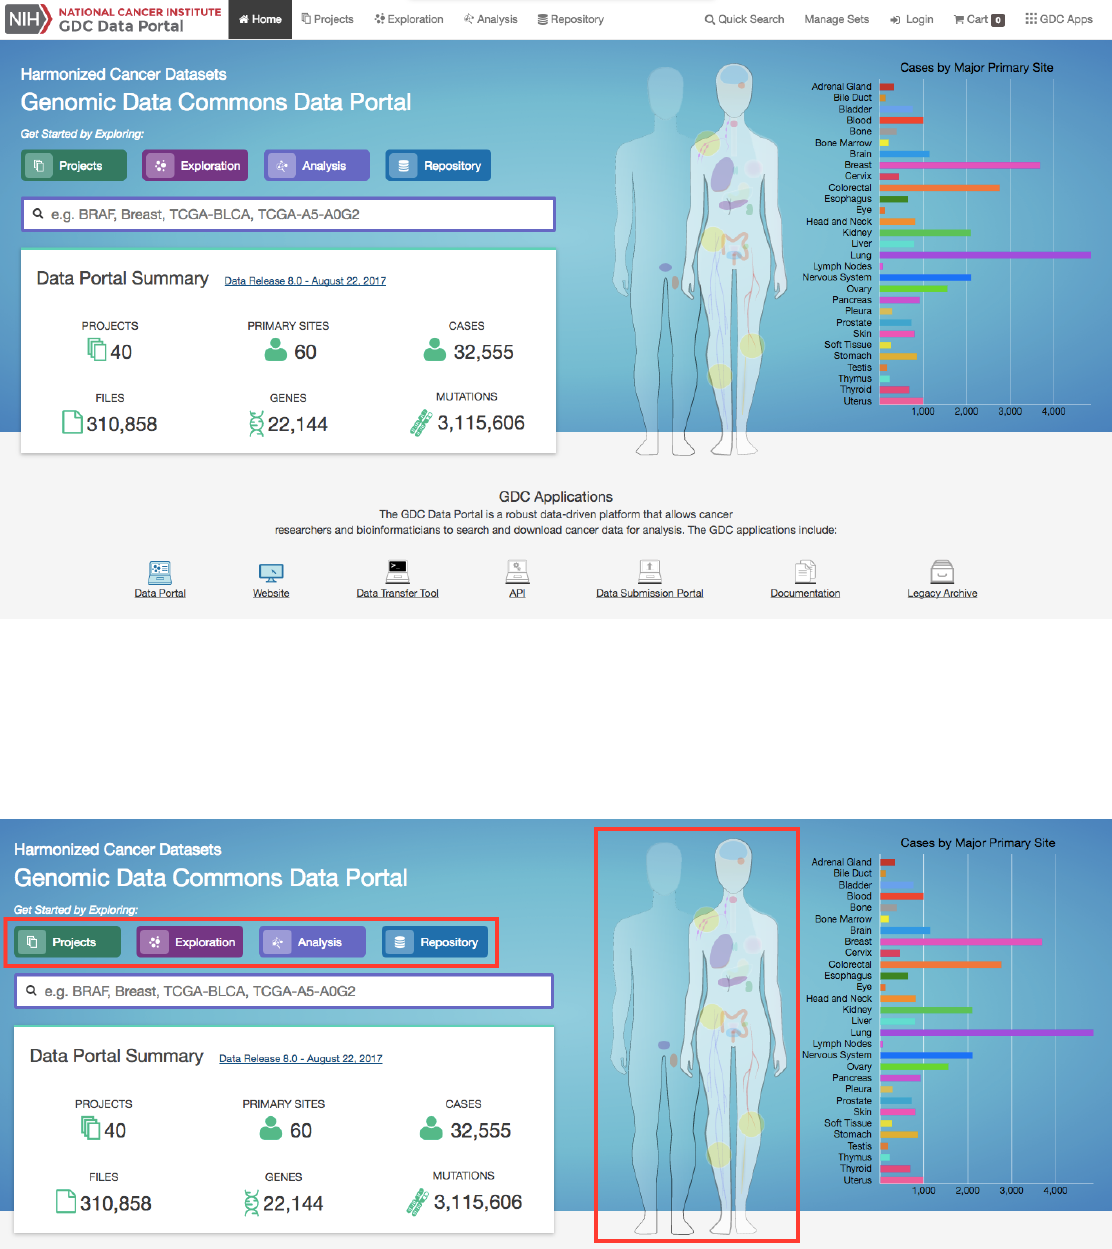1112x1249 pixels.
Task: Open the Documentation application icon
Action: (x=805, y=571)
